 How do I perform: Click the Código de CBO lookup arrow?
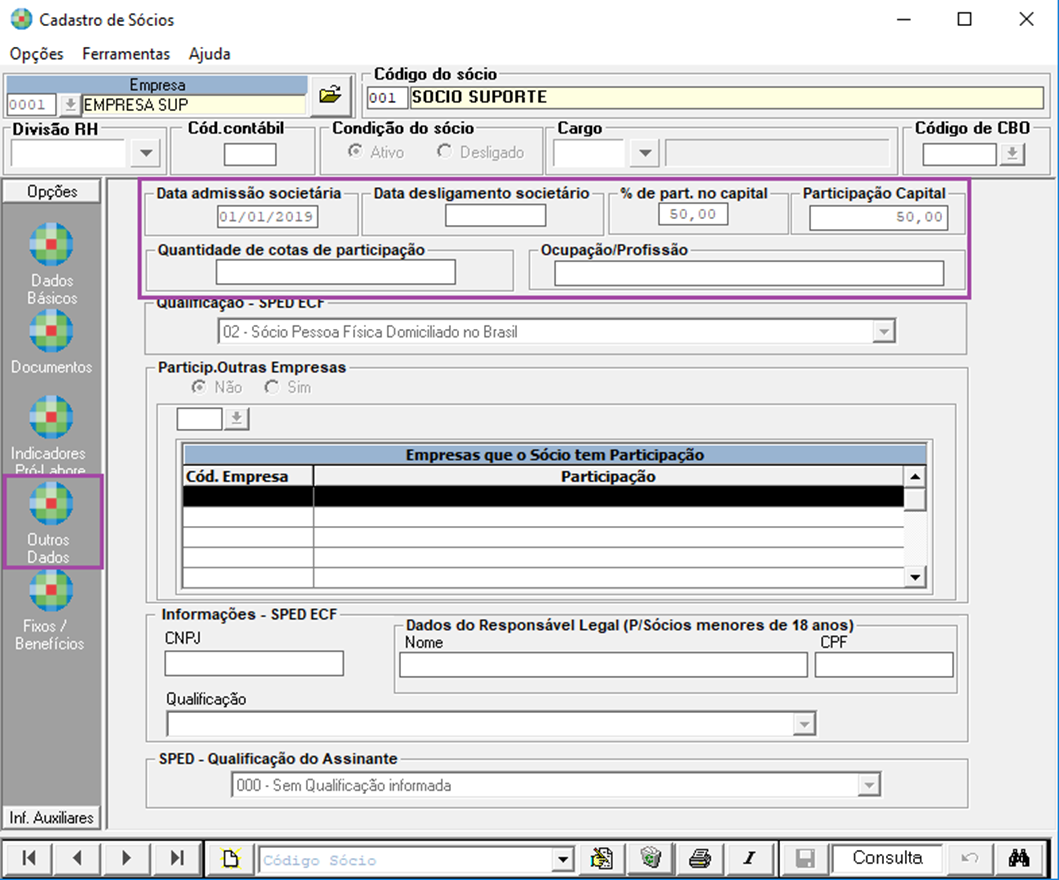click(1012, 155)
